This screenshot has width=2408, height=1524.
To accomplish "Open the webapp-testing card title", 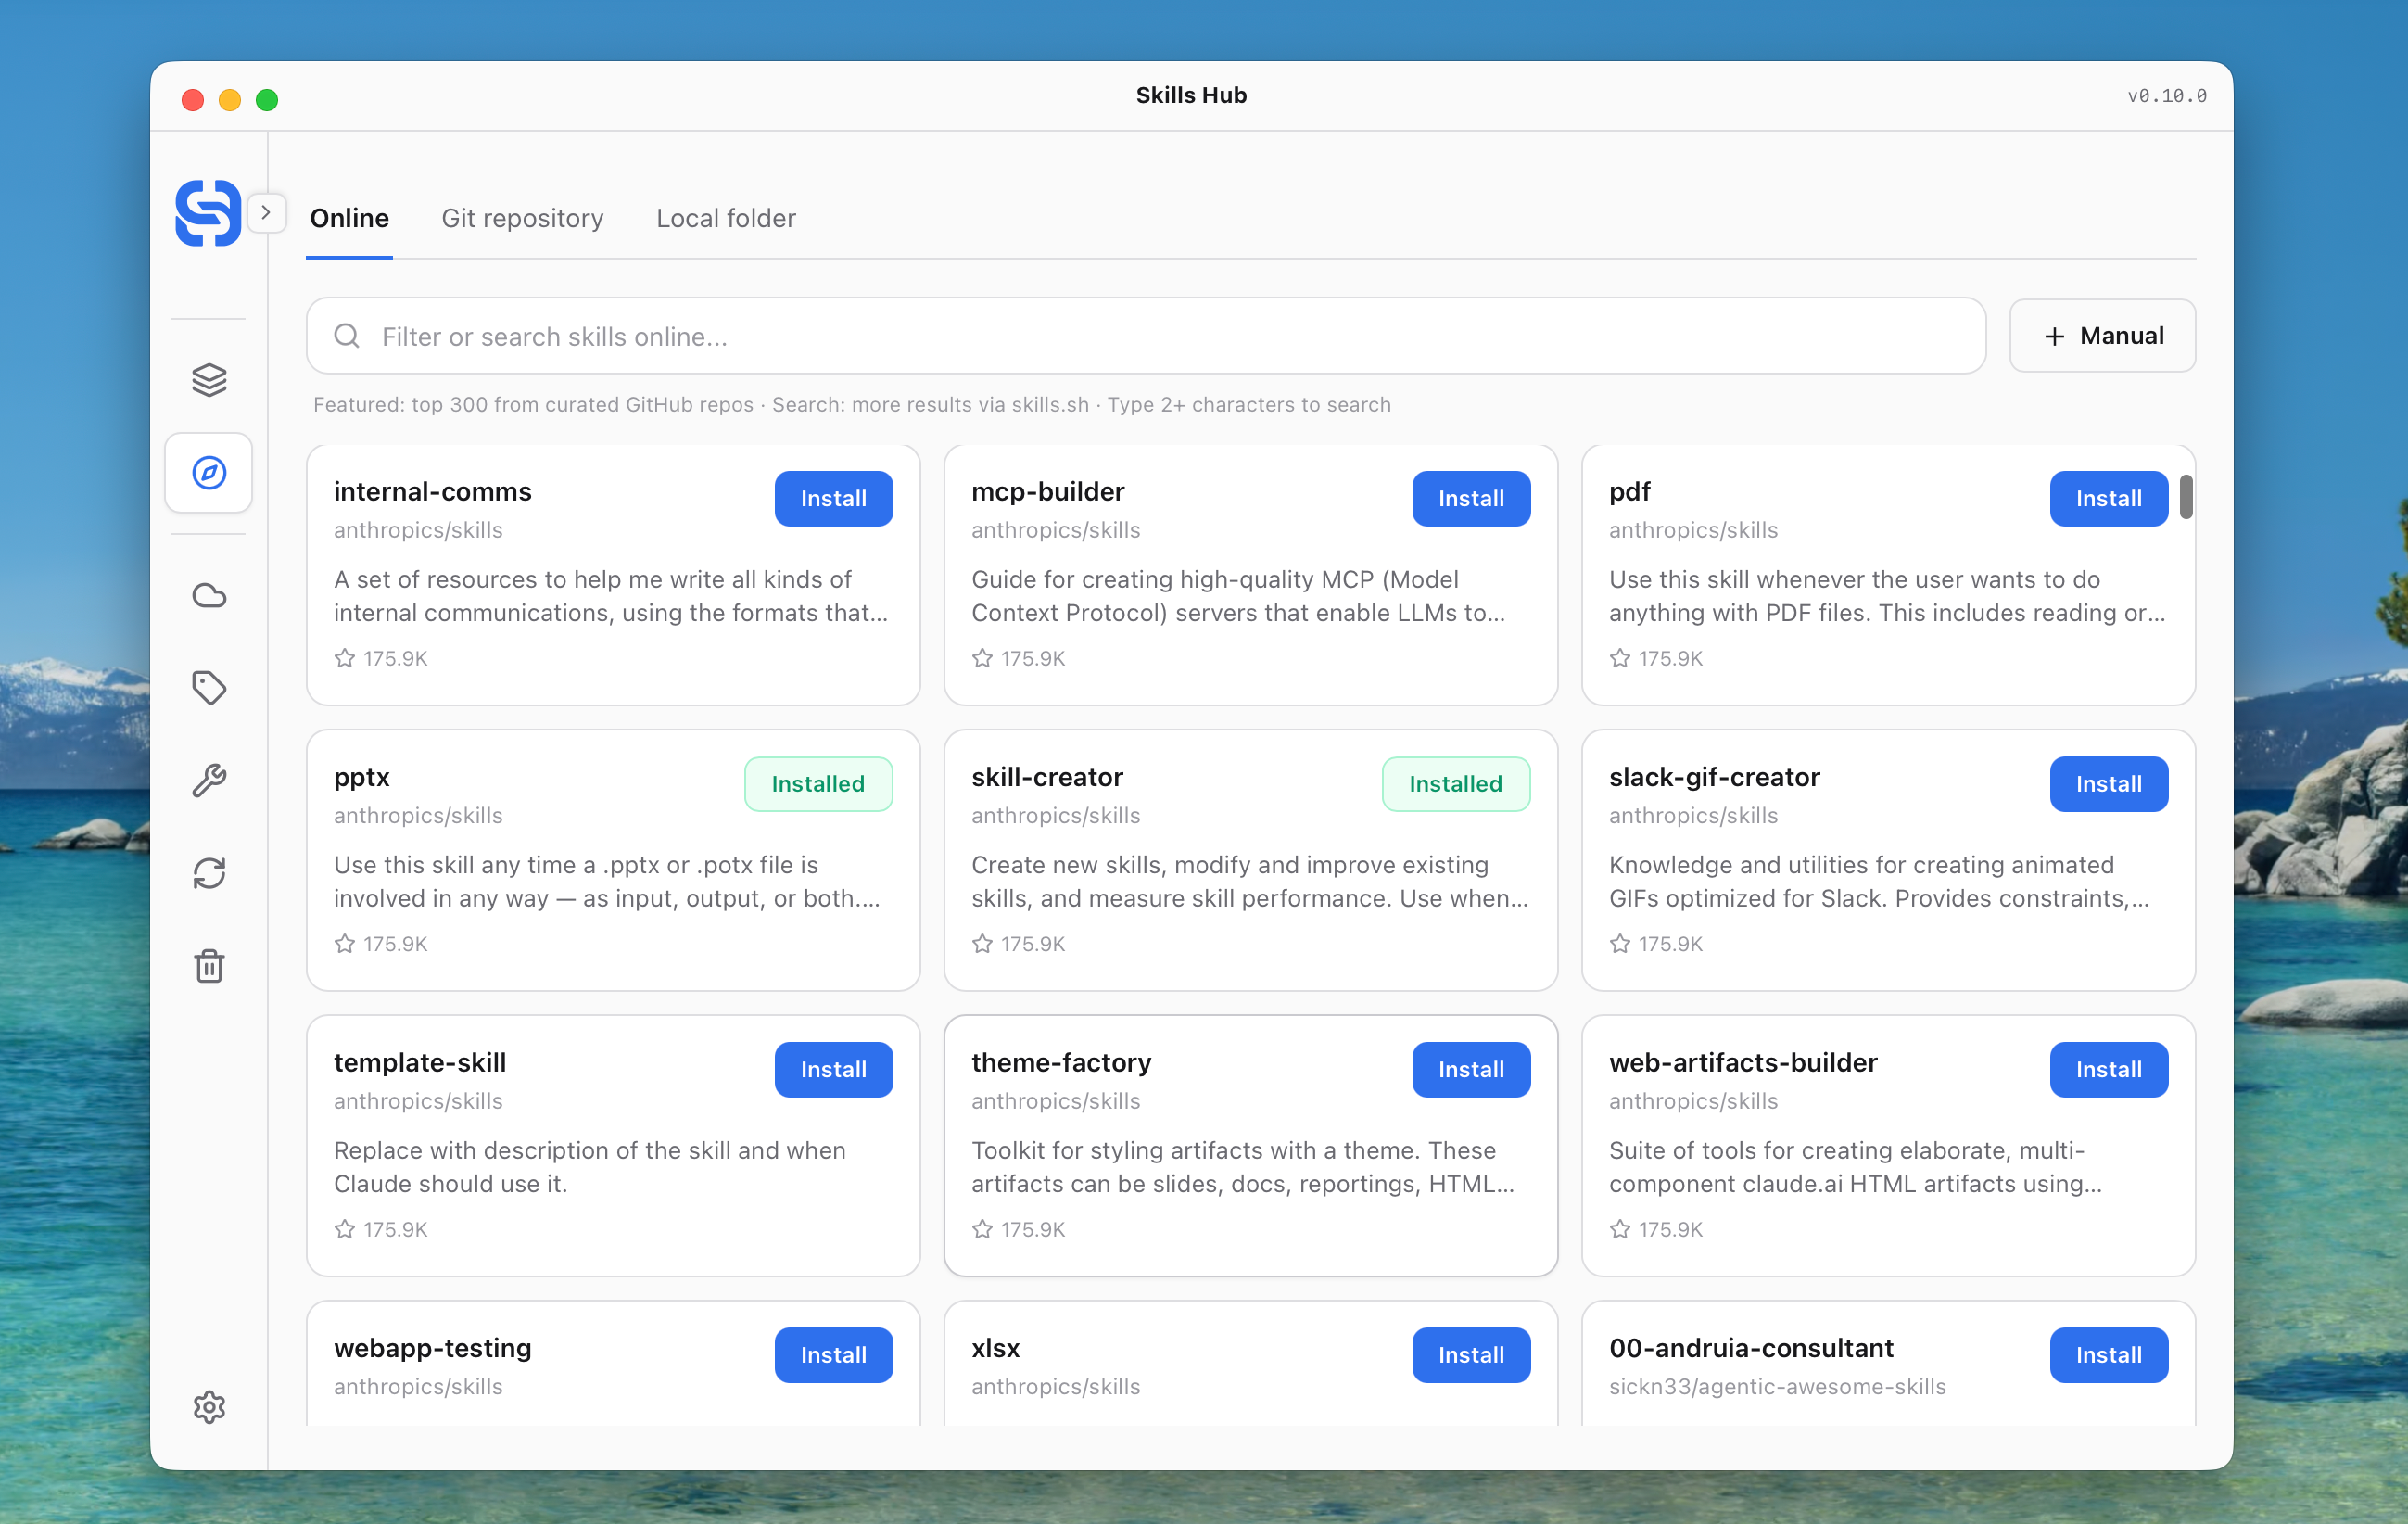I will pos(433,1348).
